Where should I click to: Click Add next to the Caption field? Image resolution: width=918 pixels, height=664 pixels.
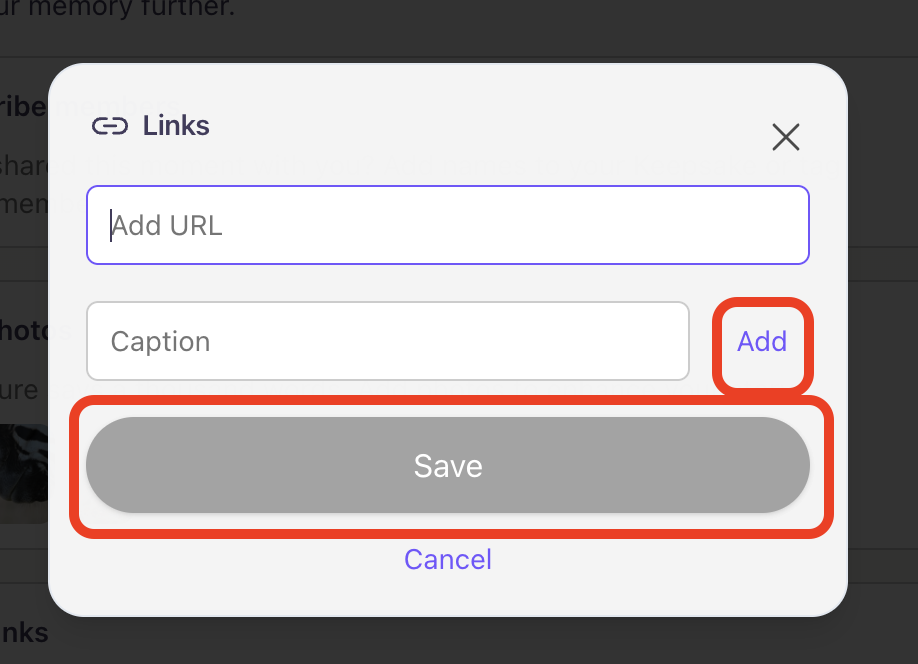coord(762,342)
